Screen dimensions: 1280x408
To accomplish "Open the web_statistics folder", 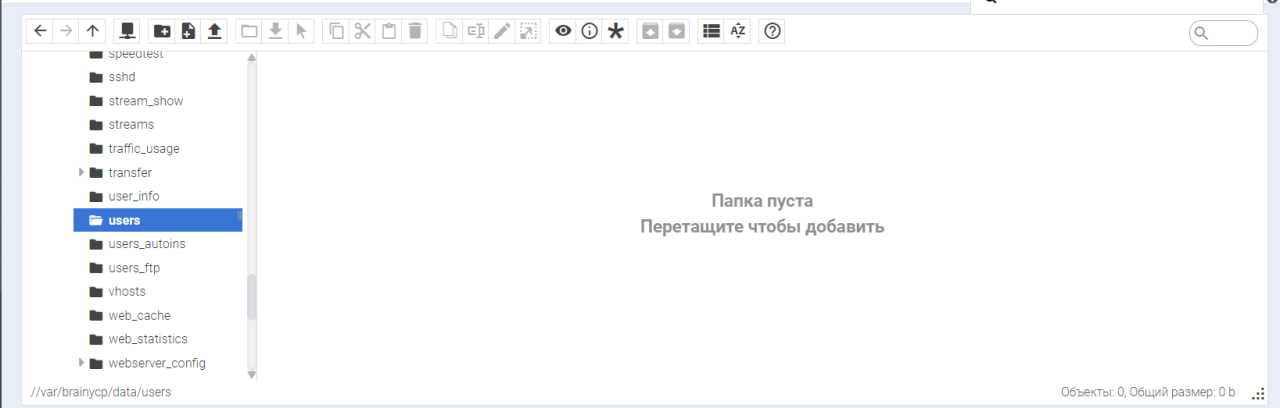I will (x=147, y=339).
